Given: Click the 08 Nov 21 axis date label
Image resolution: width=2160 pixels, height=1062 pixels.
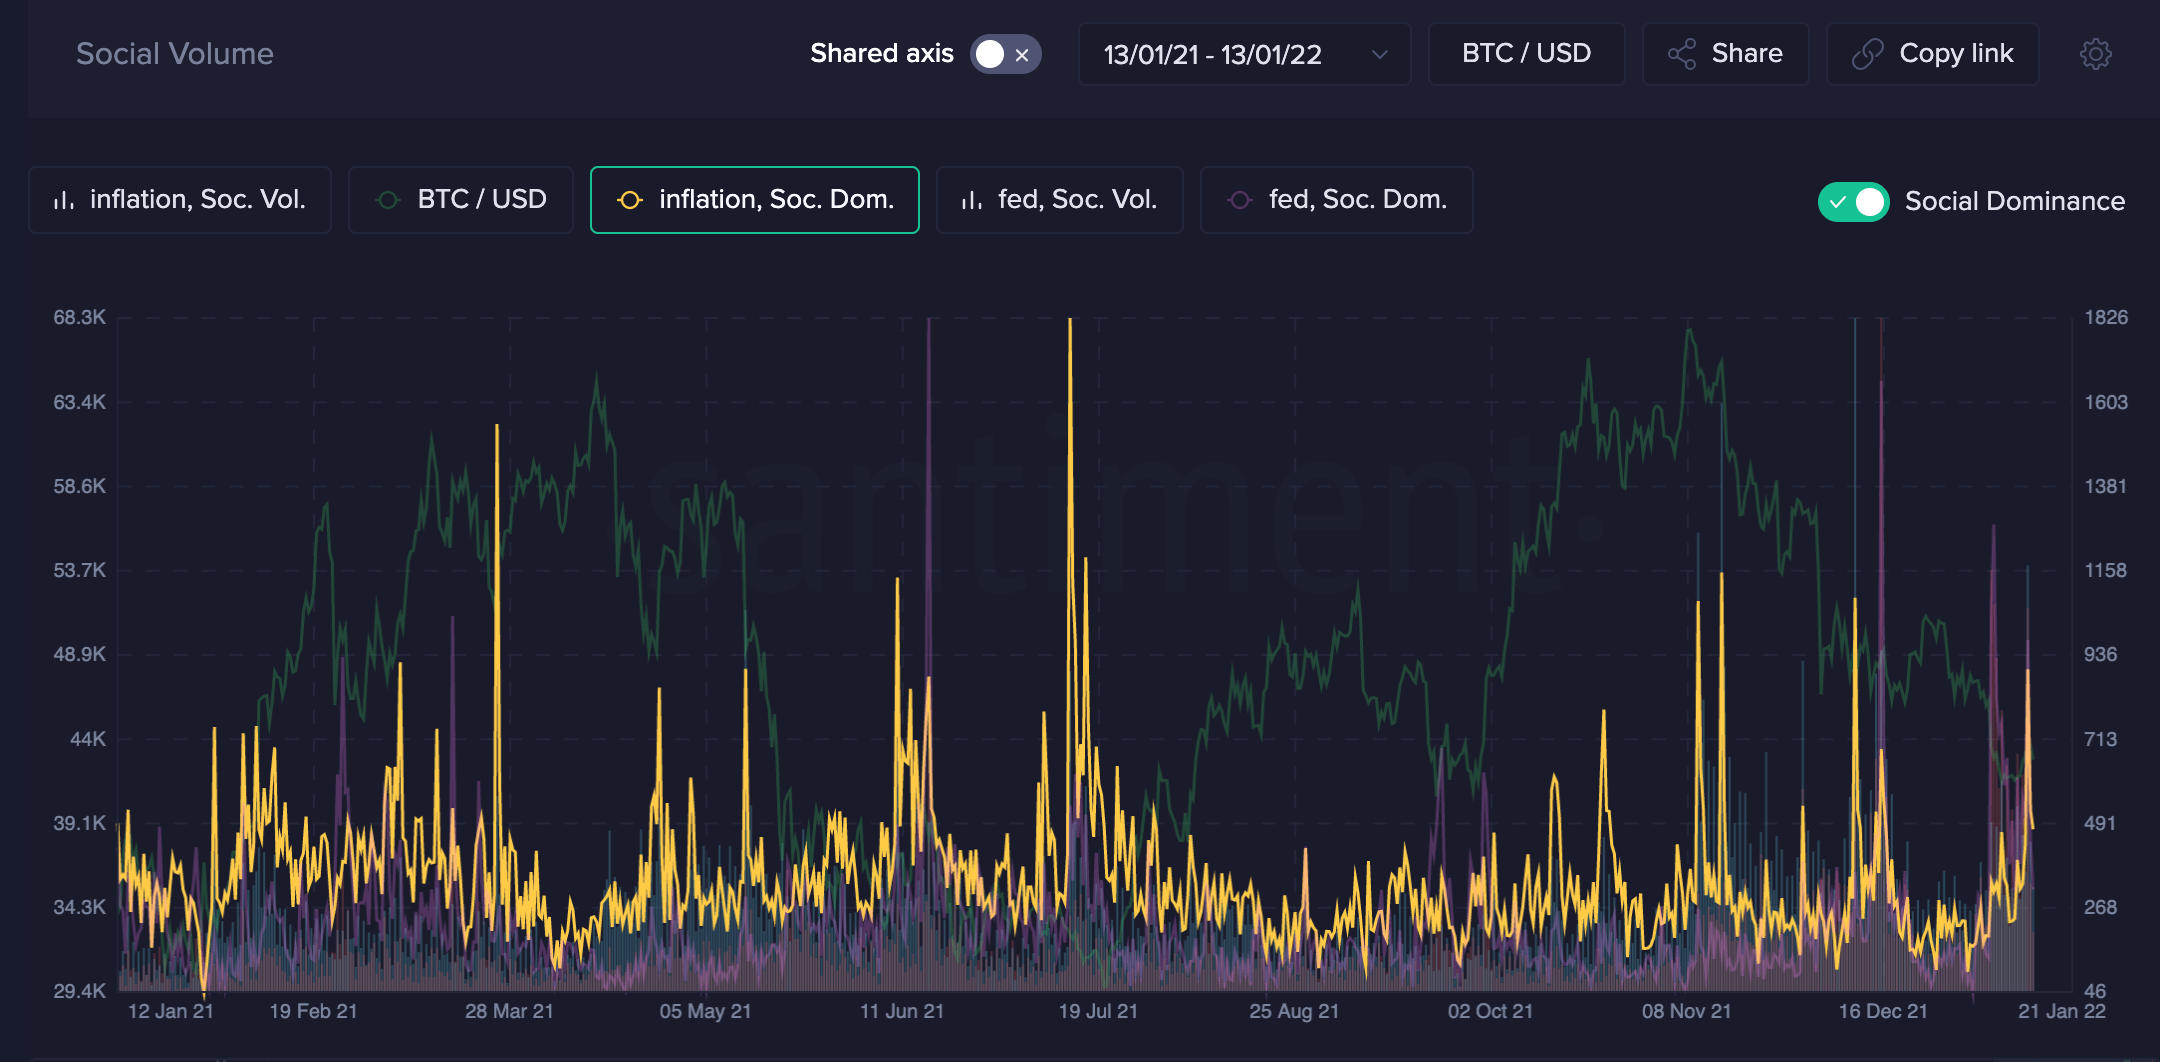Looking at the screenshot, I should tap(1686, 1011).
